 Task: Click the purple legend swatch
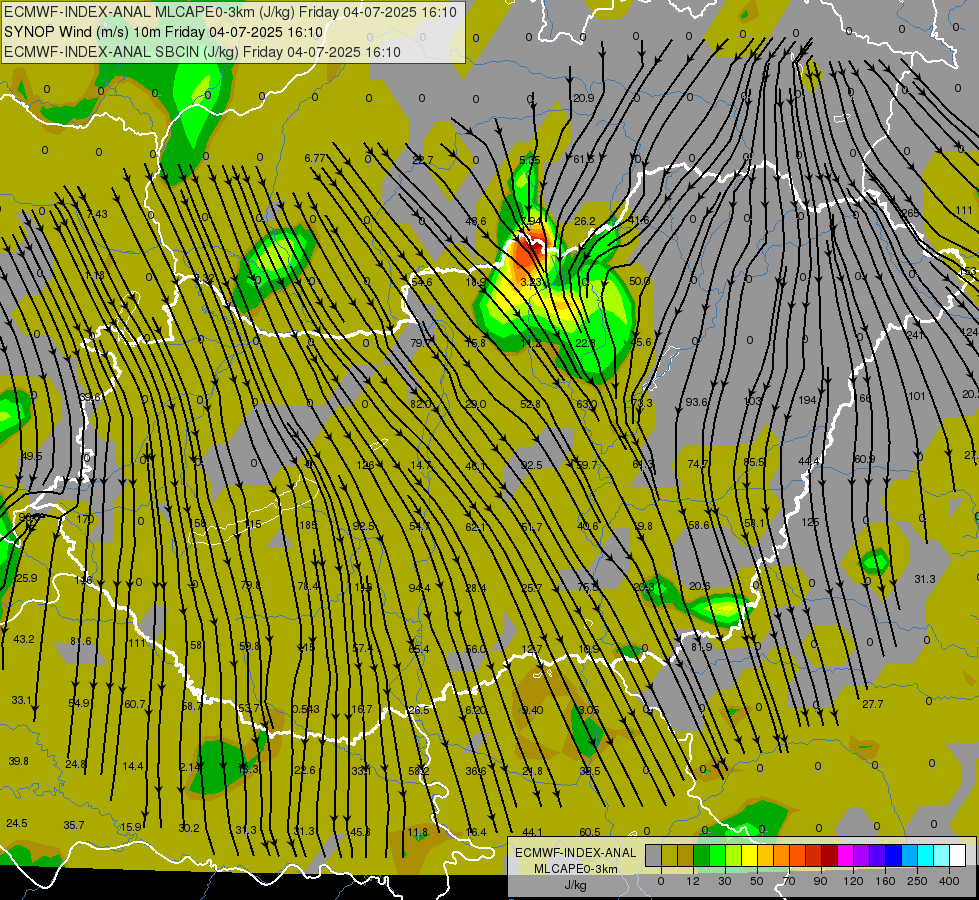[x=862, y=855]
